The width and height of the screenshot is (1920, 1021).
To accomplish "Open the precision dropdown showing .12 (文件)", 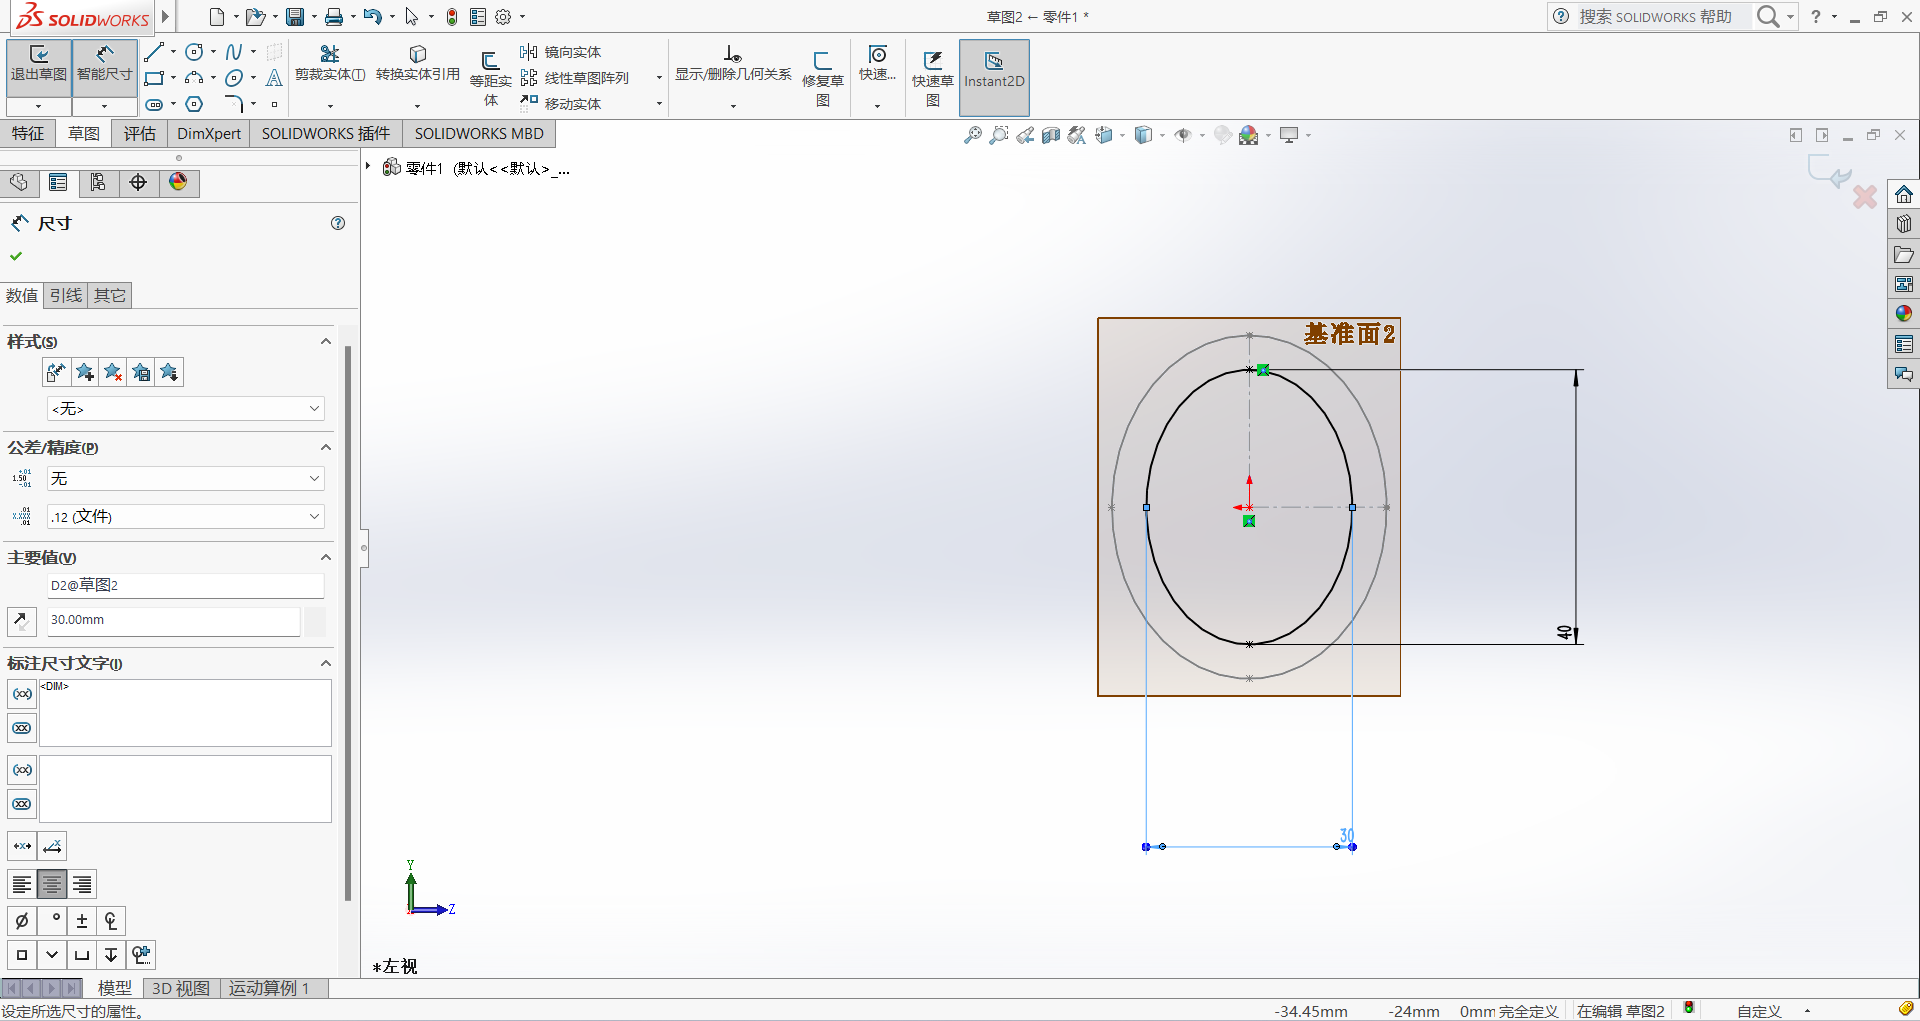I will (186, 517).
